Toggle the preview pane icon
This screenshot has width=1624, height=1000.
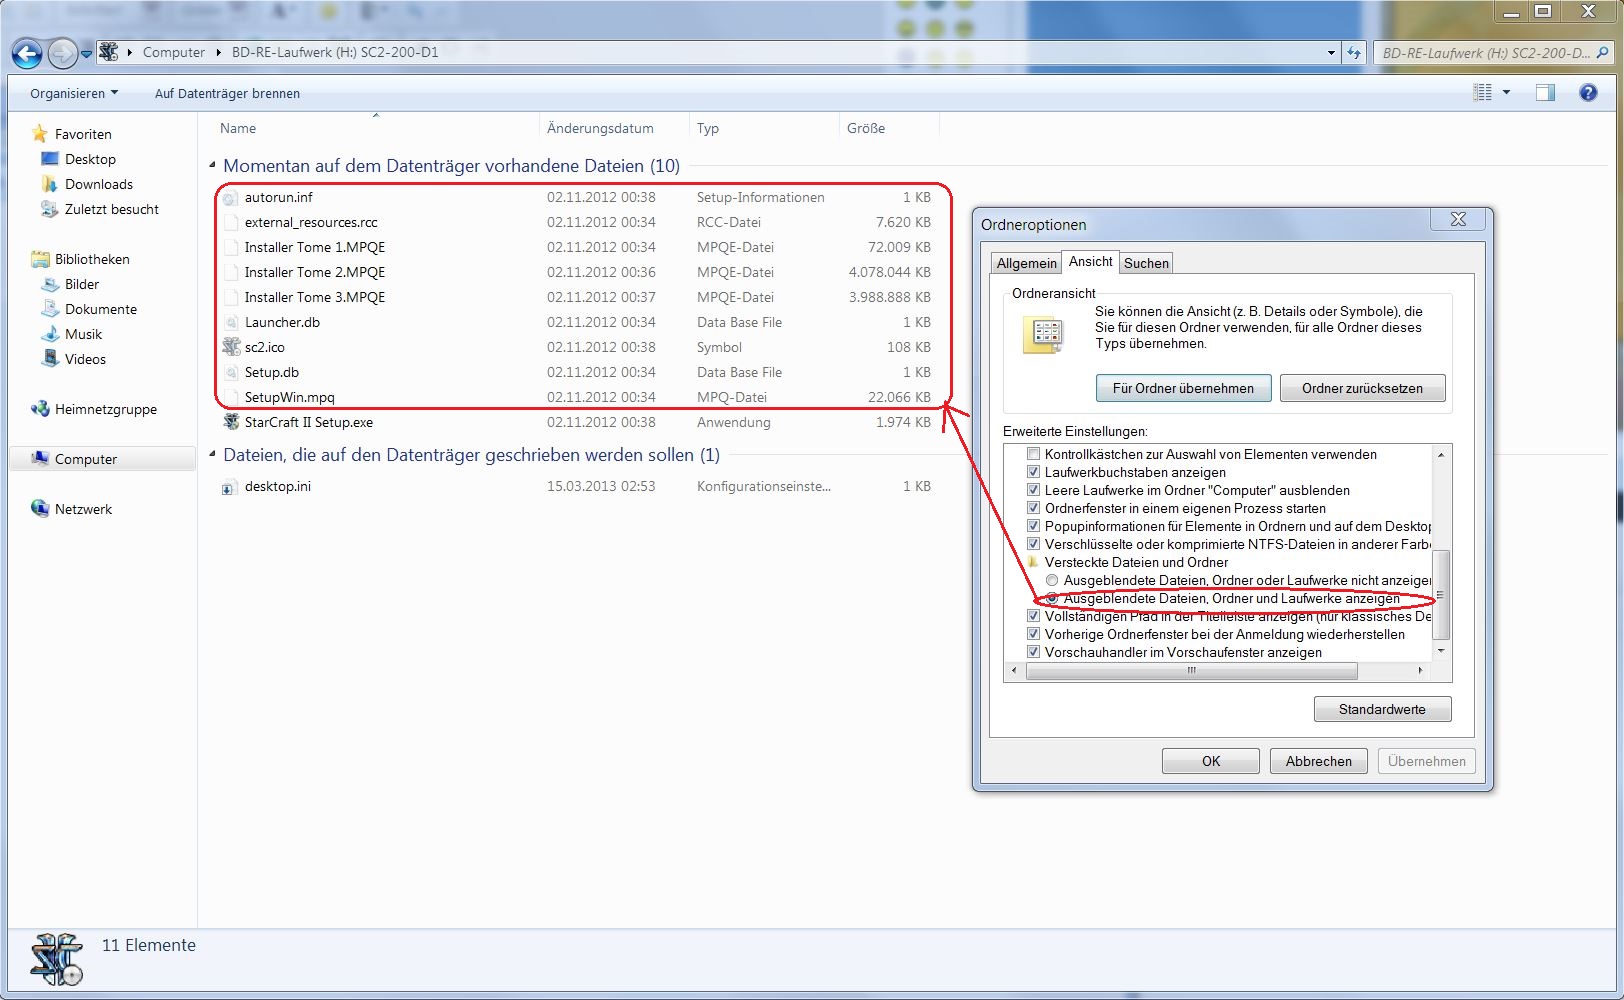point(1545,93)
